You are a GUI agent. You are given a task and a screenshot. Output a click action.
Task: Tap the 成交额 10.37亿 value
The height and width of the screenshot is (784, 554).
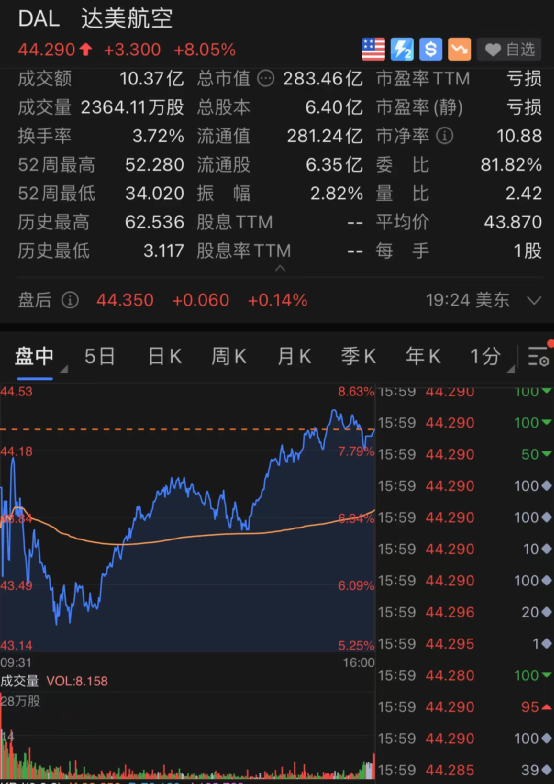tap(152, 78)
